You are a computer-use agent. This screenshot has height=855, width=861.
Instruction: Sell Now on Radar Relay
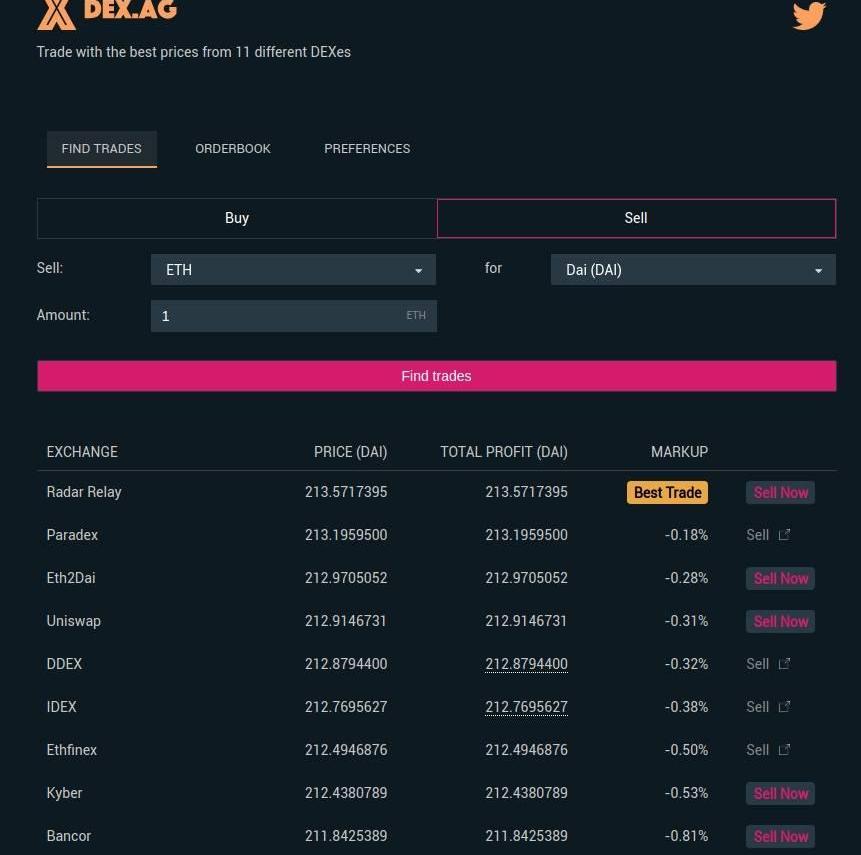click(780, 493)
